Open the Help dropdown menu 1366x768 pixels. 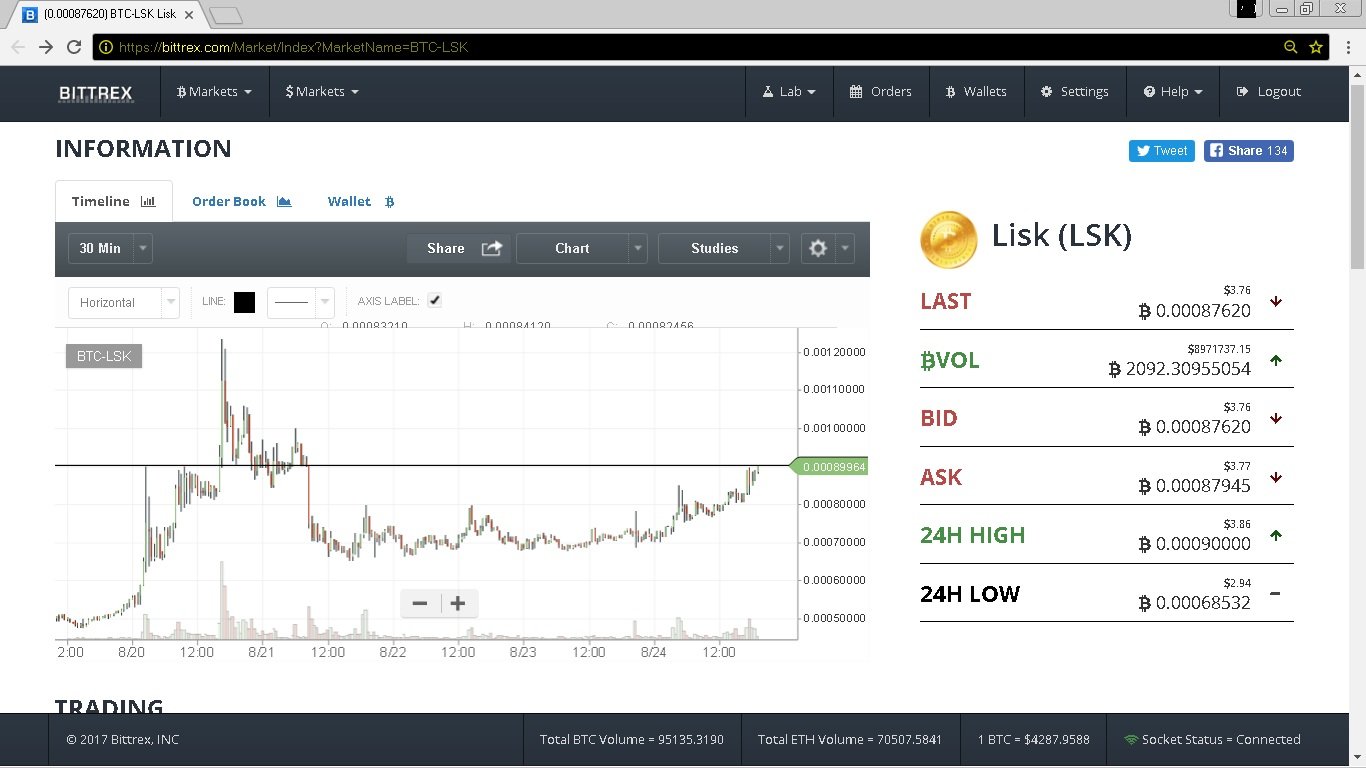pyautogui.click(x=1172, y=92)
